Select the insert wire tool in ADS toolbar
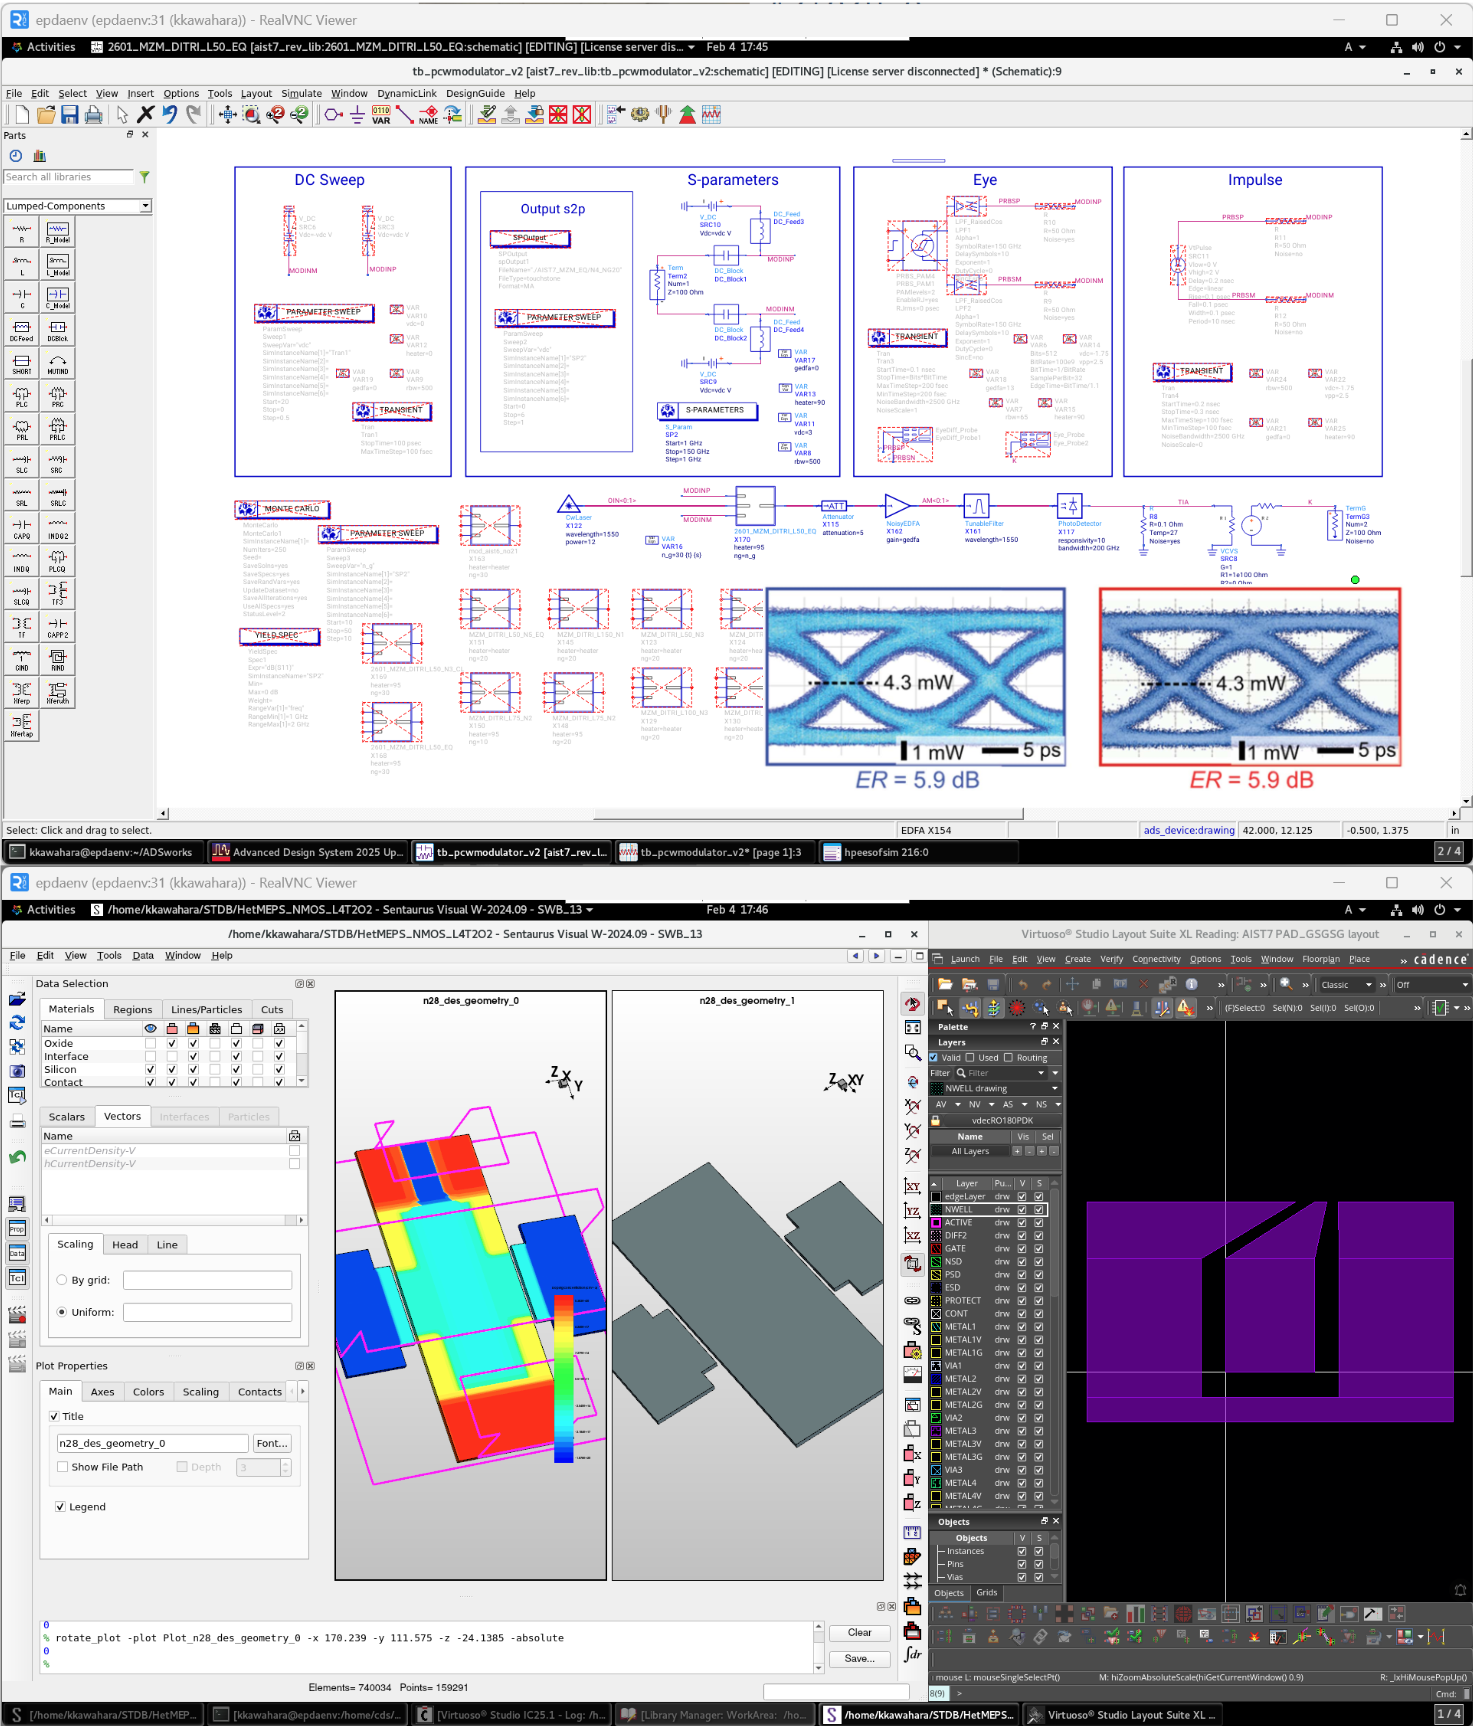Image resolution: width=1473 pixels, height=1726 pixels. [404, 115]
